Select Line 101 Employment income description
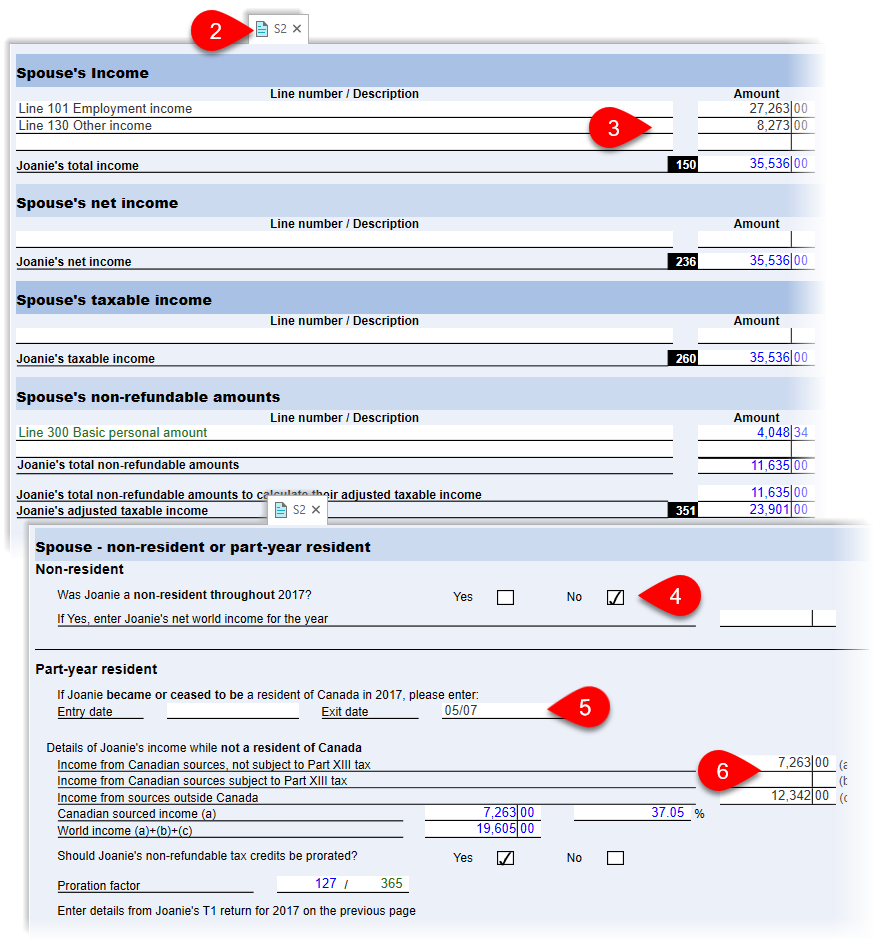 pos(344,109)
